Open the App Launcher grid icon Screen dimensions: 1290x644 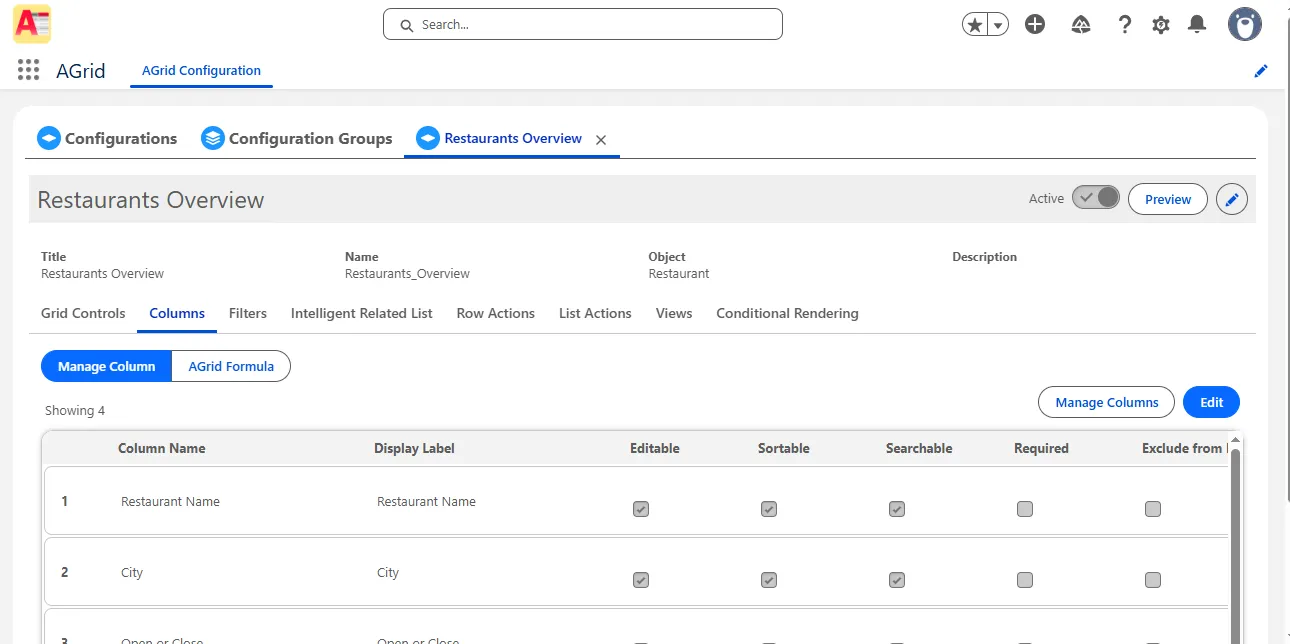coord(28,71)
